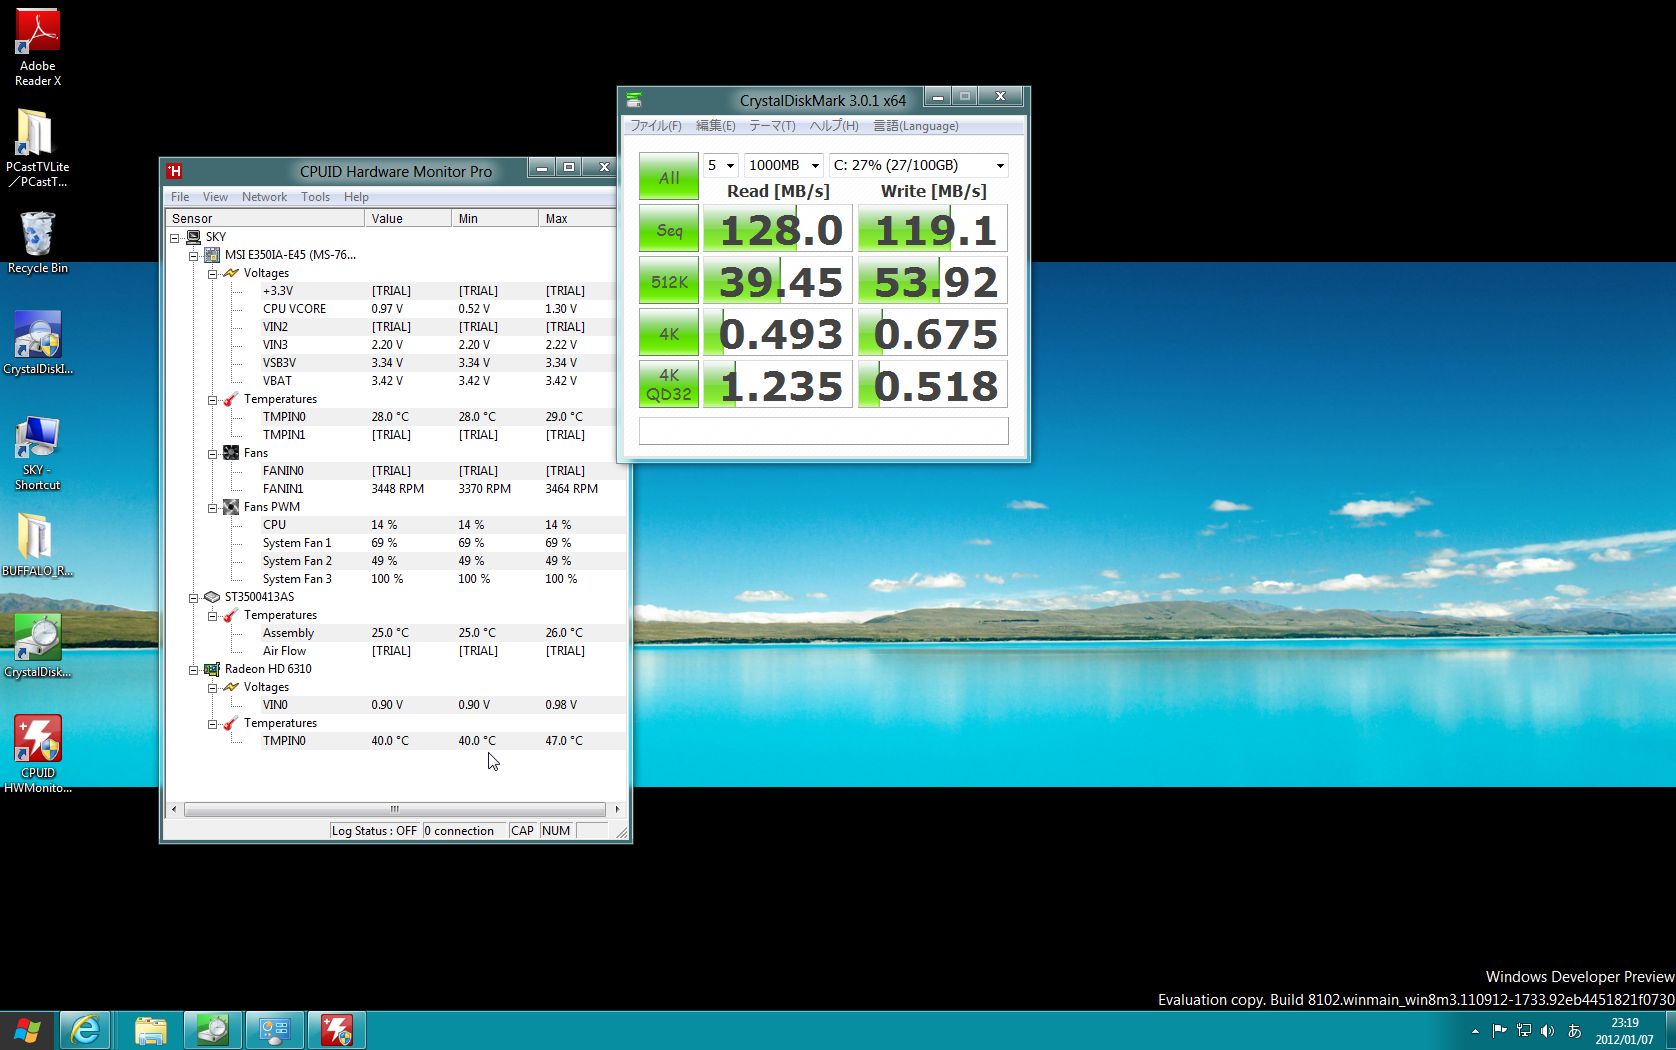Image resolution: width=1676 pixels, height=1050 pixels.
Task: Click horizontal scrollbar right arrow
Action: (617, 809)
